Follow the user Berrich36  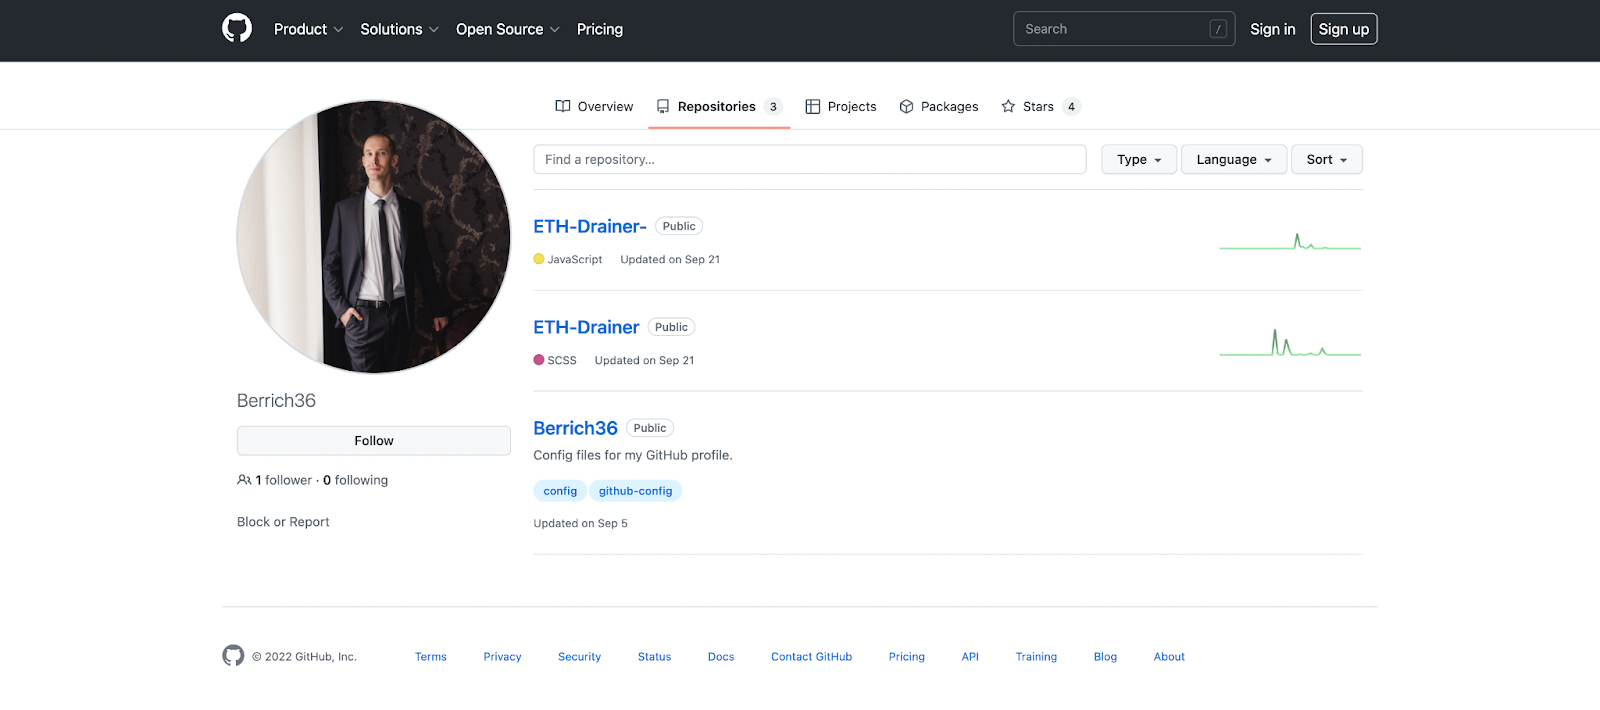(374, 441)
